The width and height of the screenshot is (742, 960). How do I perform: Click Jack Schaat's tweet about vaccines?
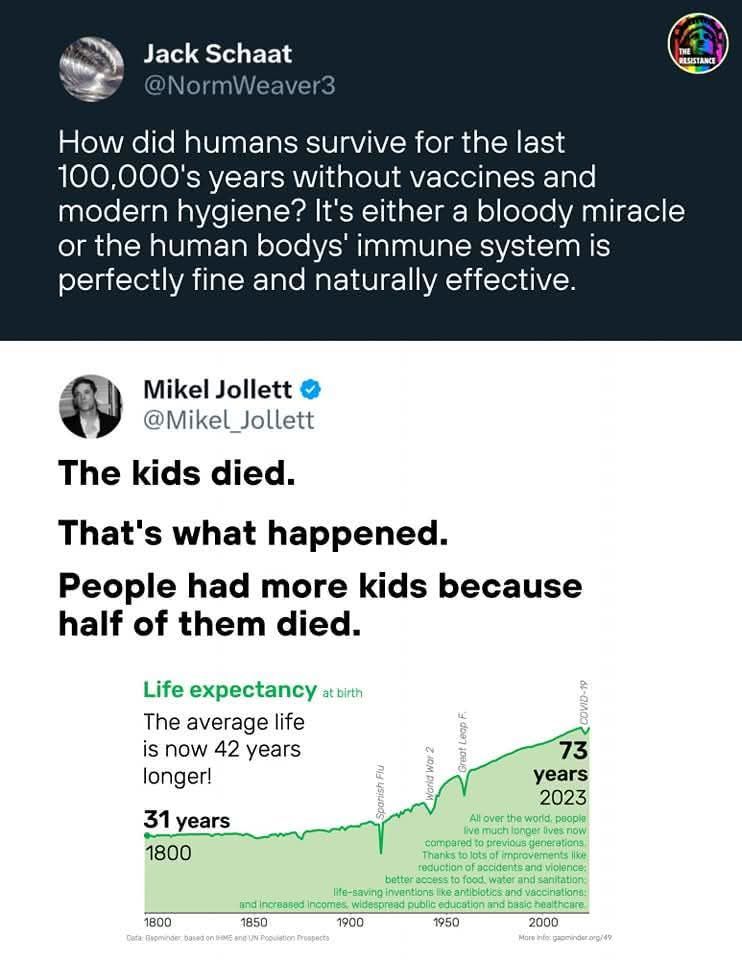click(x=370, y=211)
